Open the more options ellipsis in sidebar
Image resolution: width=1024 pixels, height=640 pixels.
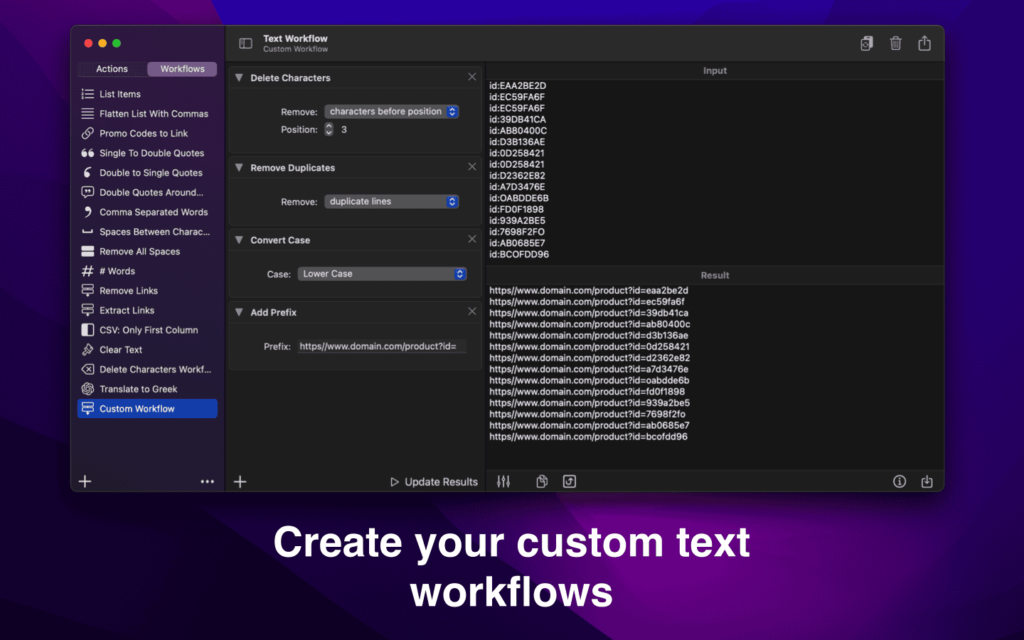207,481
